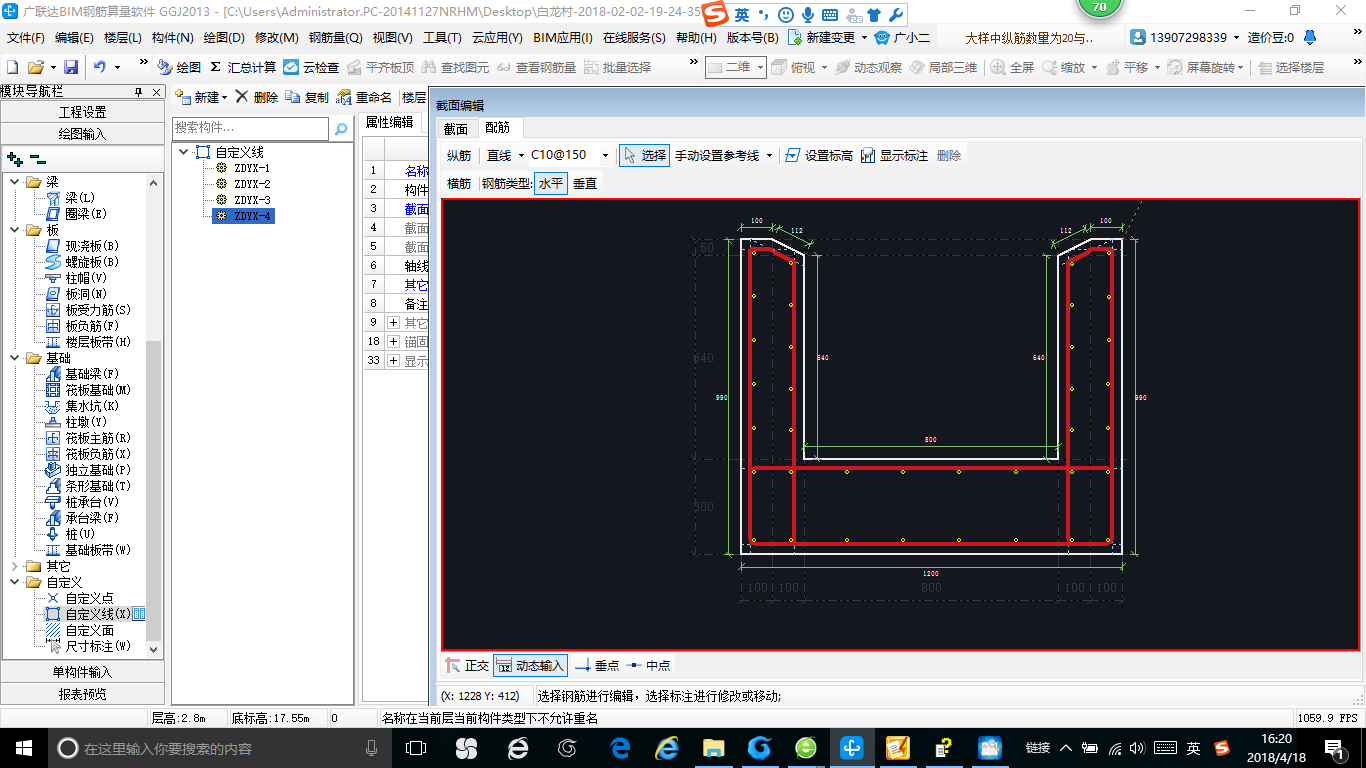Click the navigation tree vertical scrollbar
This screenshot has height=768, width=1366.
pyautogui.click(x=154, y=490)
